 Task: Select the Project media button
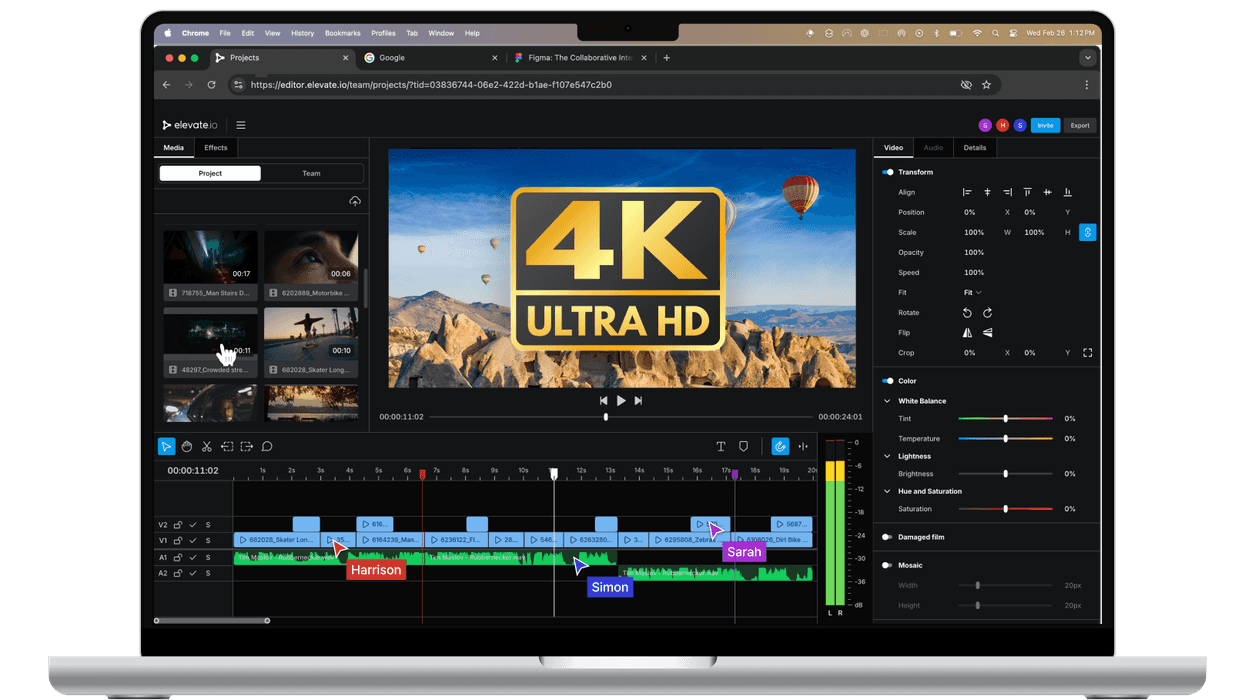pos(210,173)
